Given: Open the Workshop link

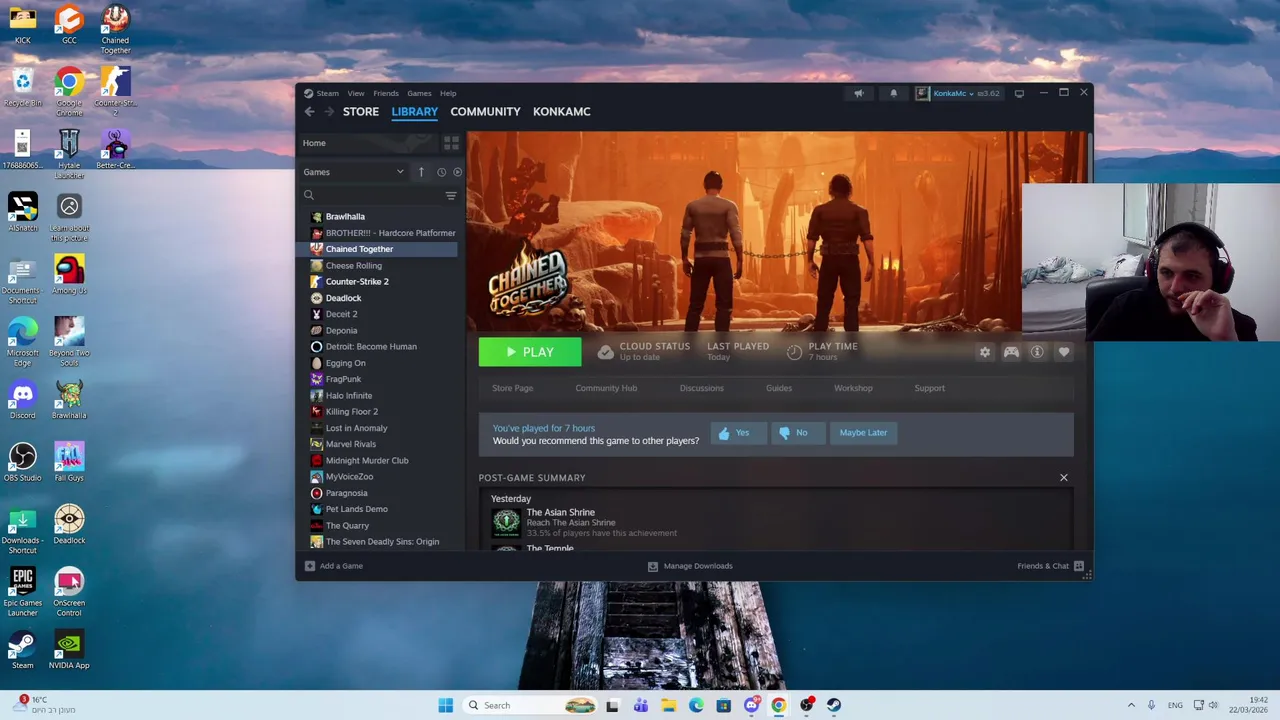Looking at the screenshot, I should (853, 388).
